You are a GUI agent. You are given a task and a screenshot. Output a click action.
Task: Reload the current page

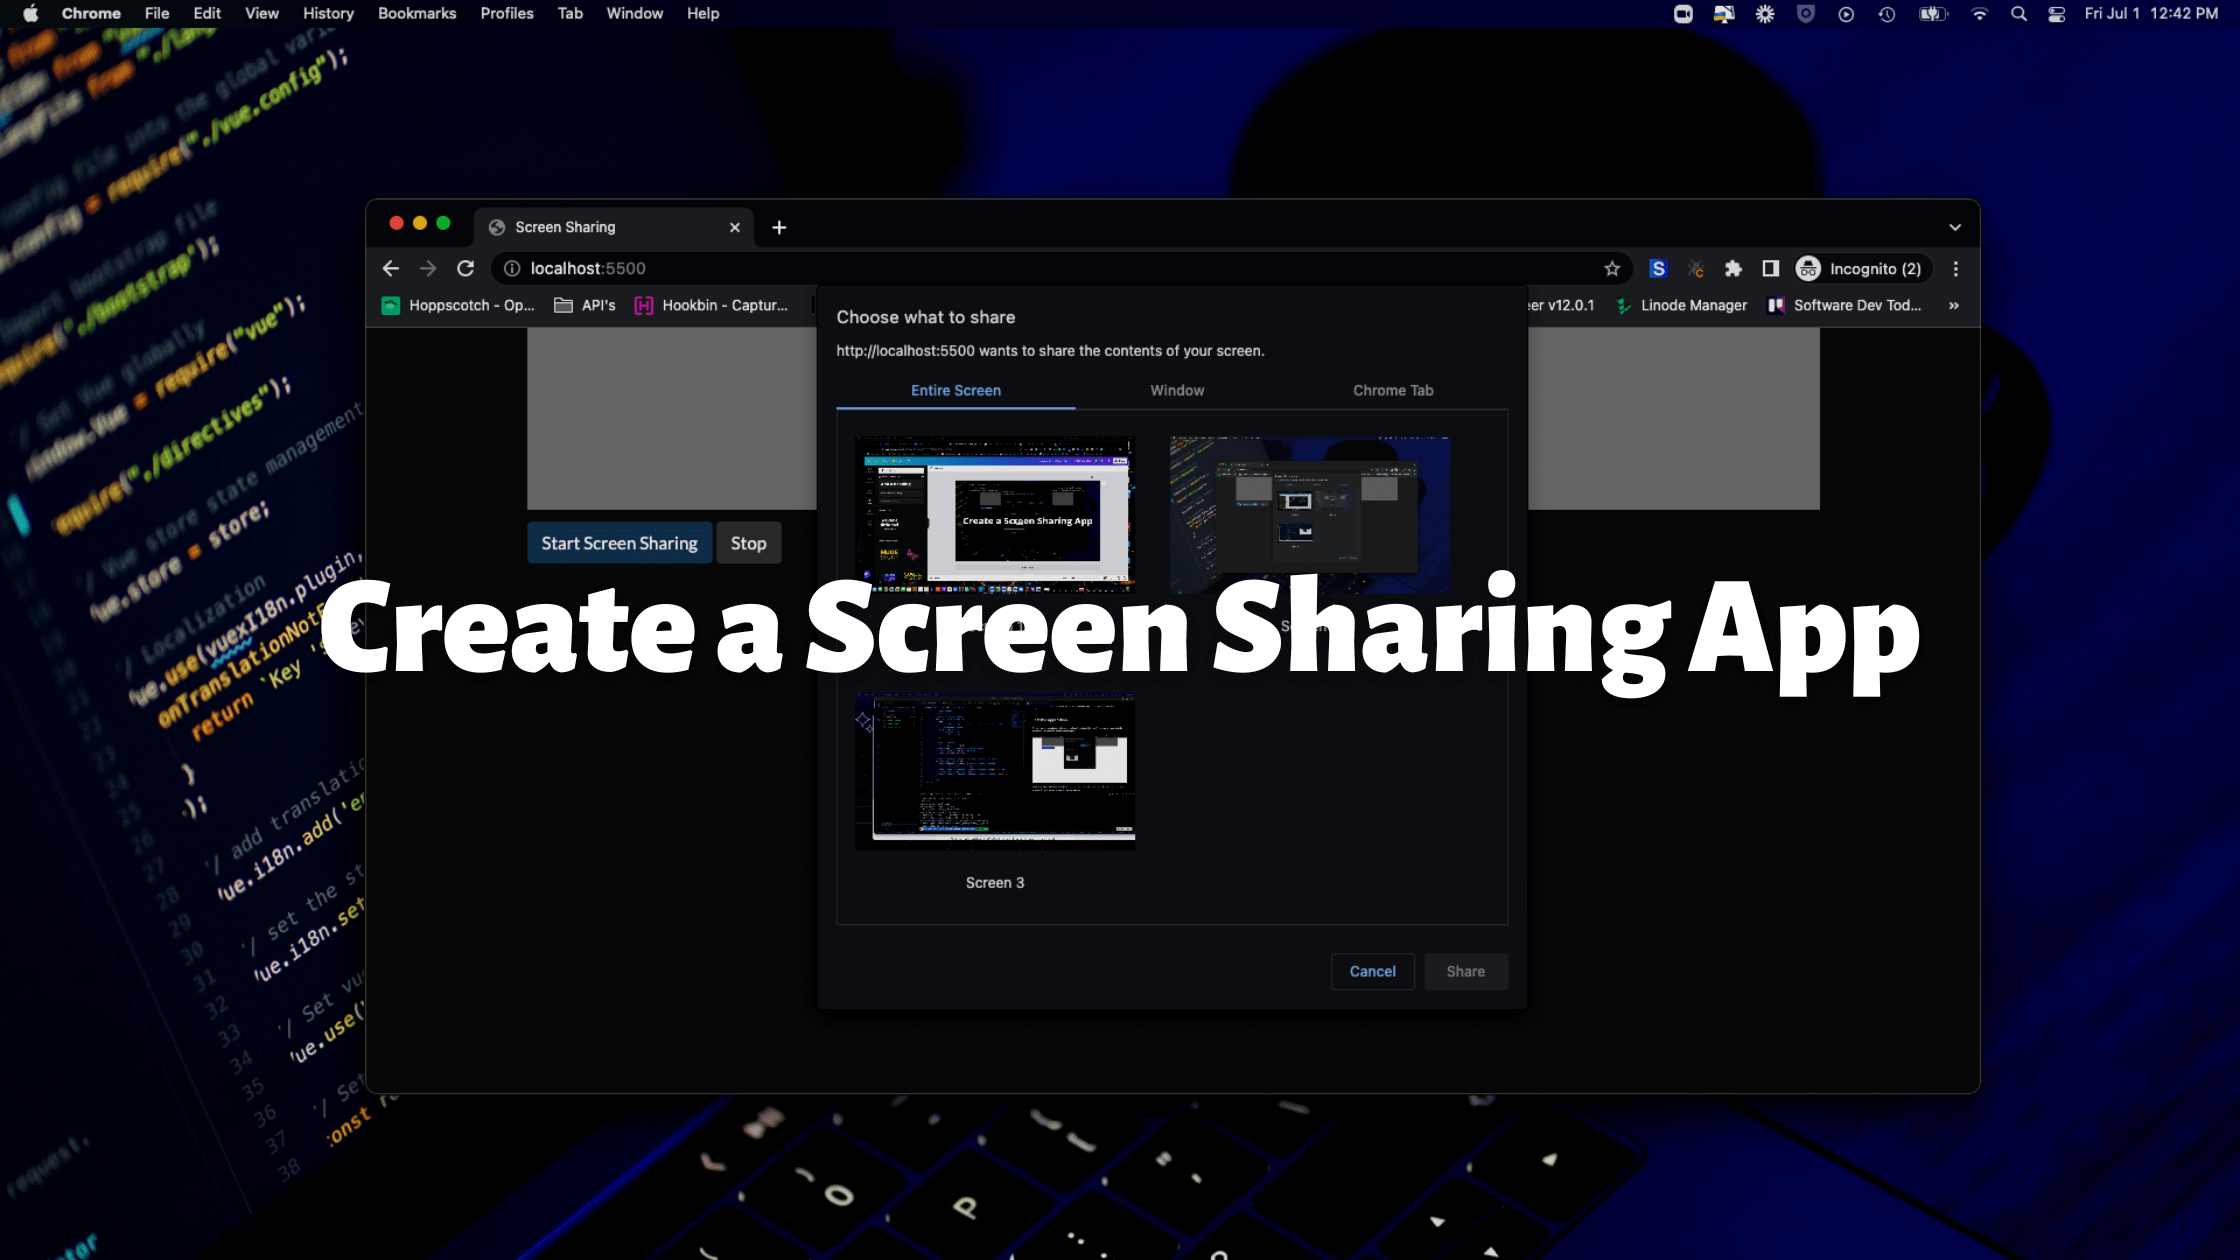(465, 268)
